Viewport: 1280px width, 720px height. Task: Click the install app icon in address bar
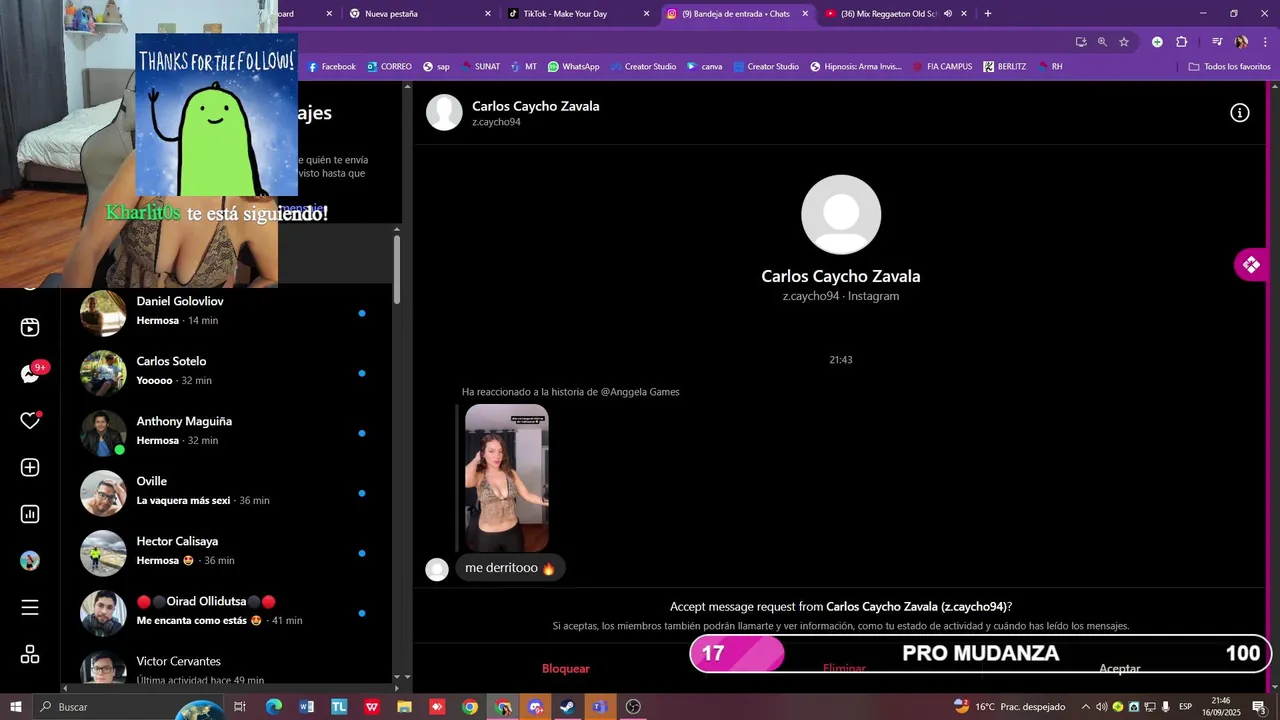1081,42
